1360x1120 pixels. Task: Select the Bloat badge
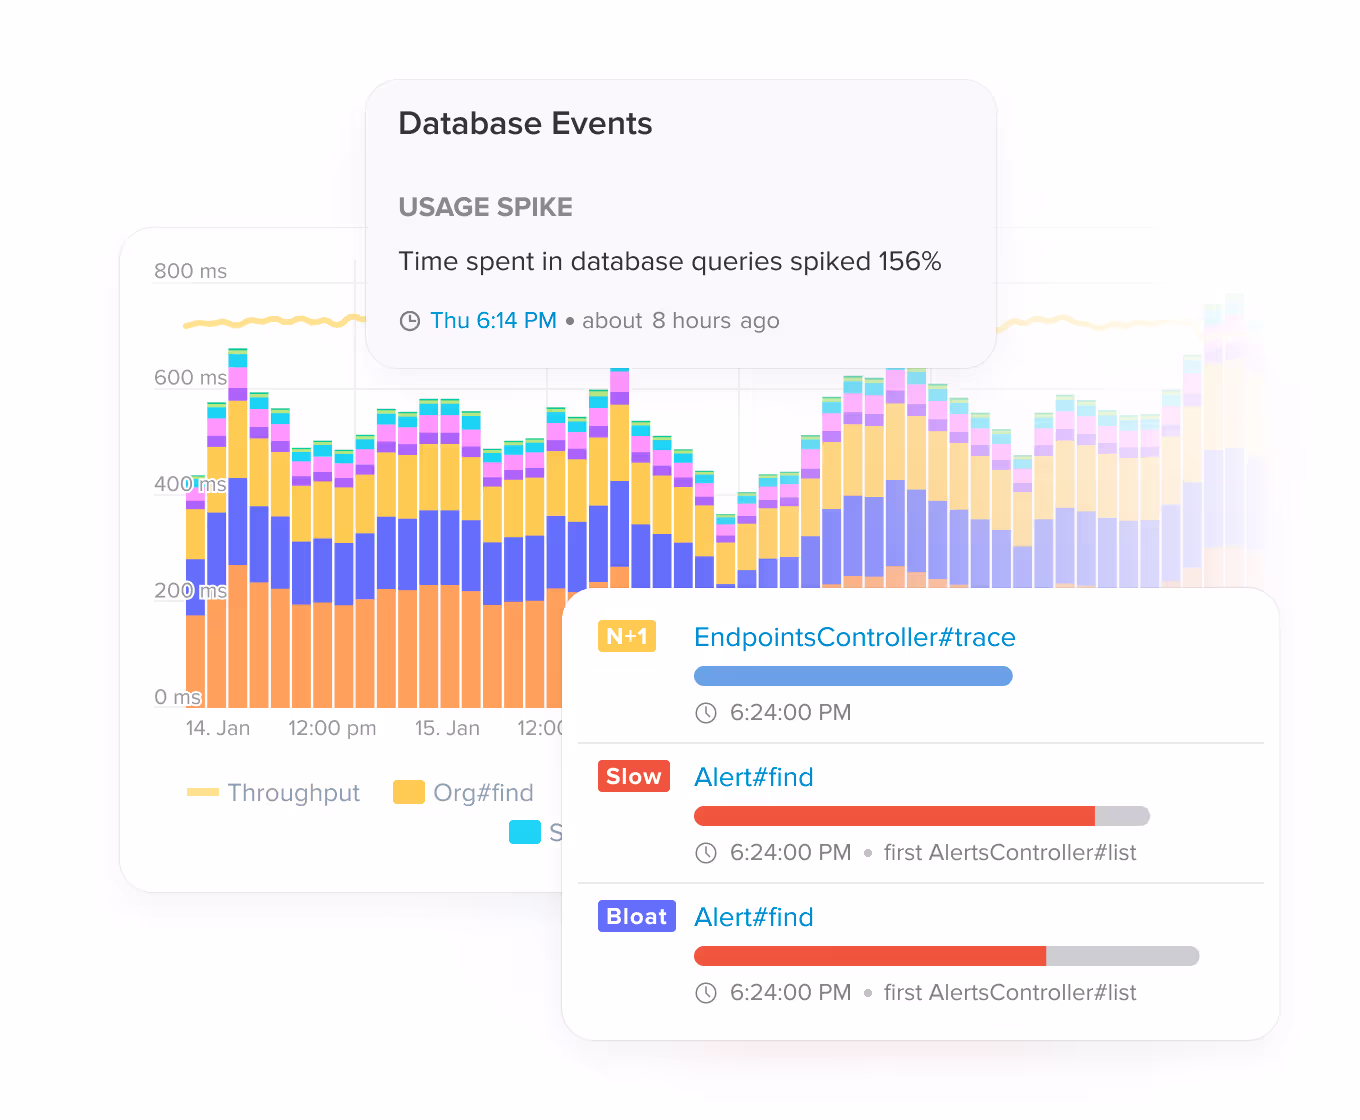tap(636, 916)
